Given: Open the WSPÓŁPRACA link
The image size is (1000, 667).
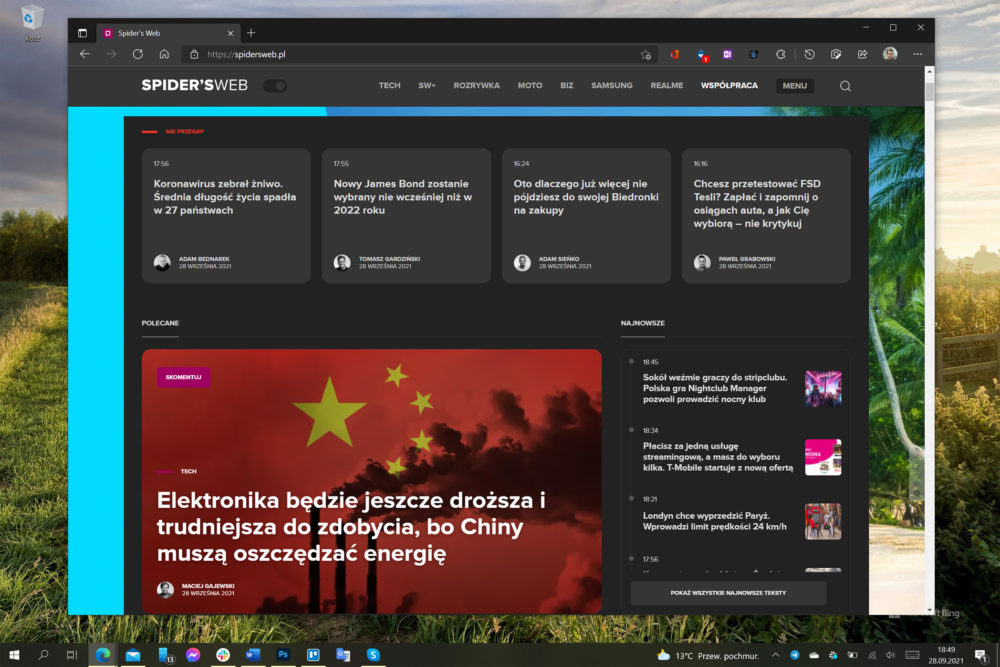Looking at the screenshot, I should coord(729,85).
